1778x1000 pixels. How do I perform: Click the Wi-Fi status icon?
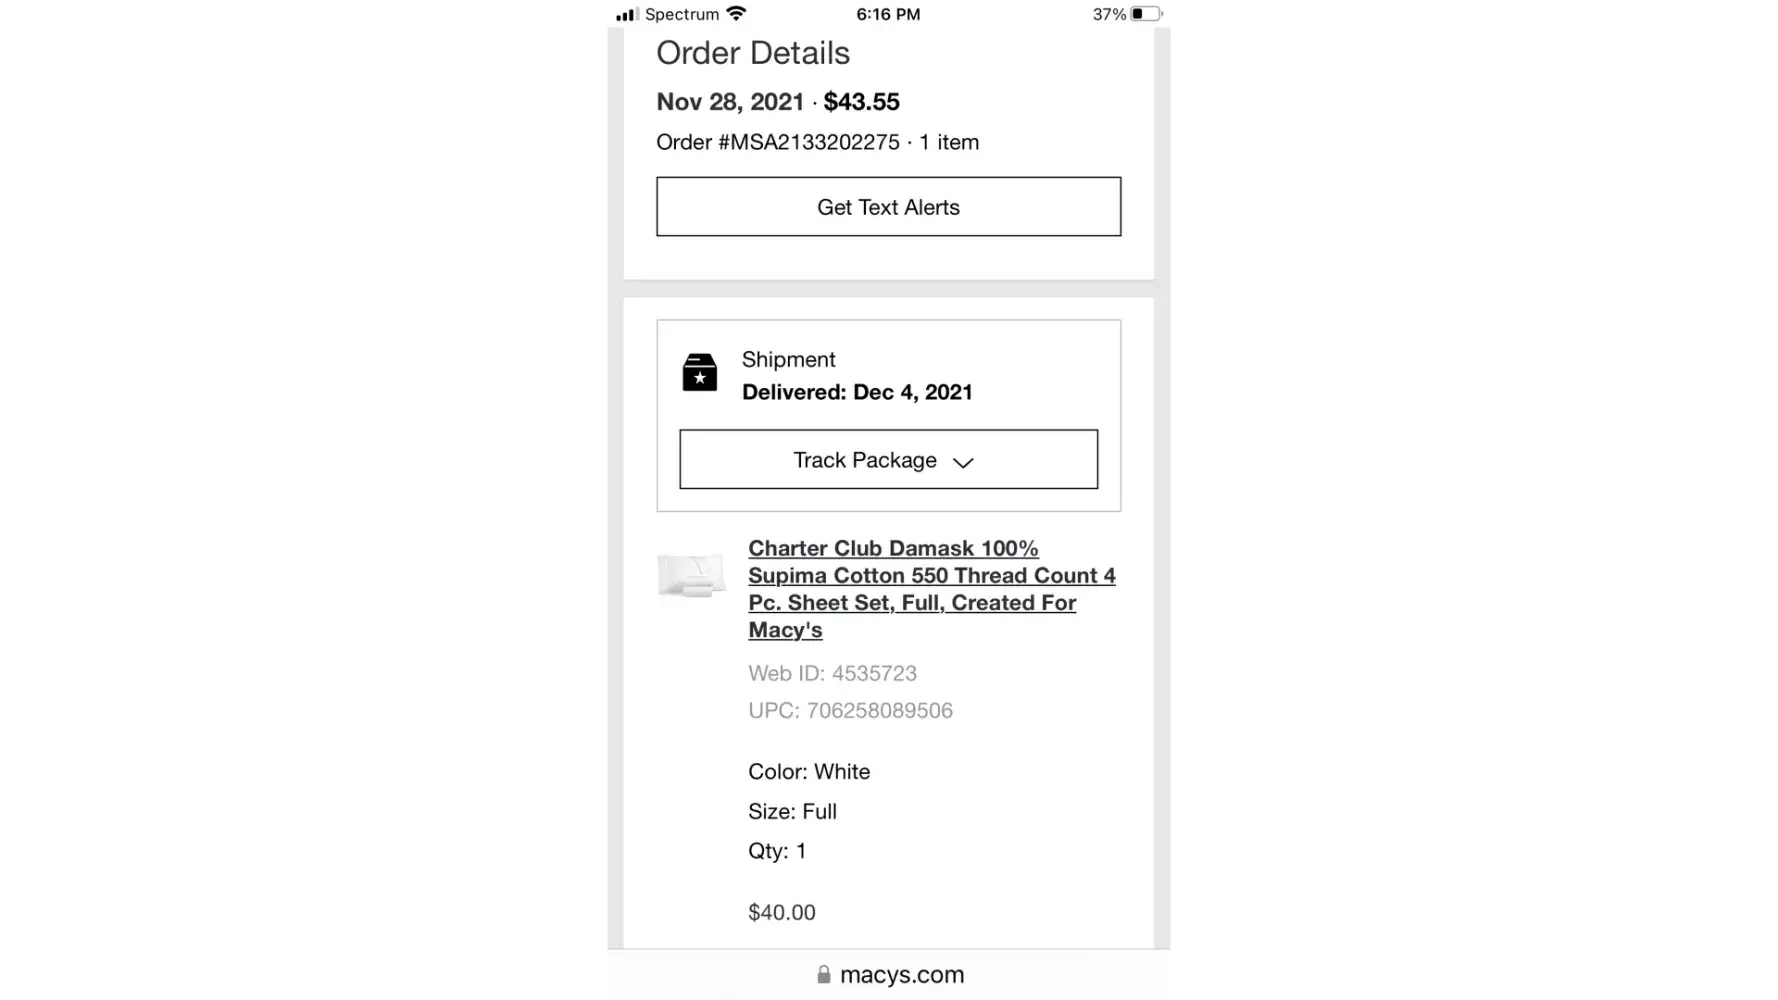pos(736,13)
